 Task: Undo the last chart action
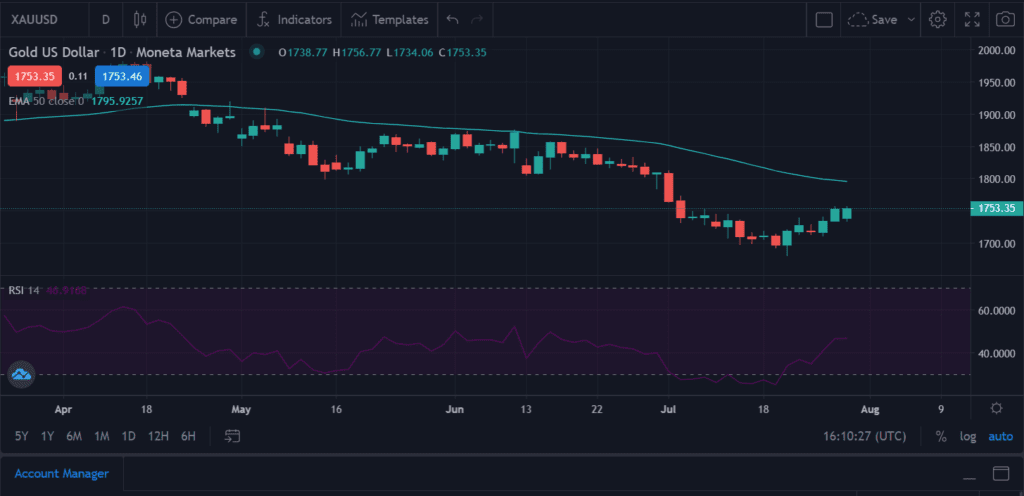(x=452, y=20)
